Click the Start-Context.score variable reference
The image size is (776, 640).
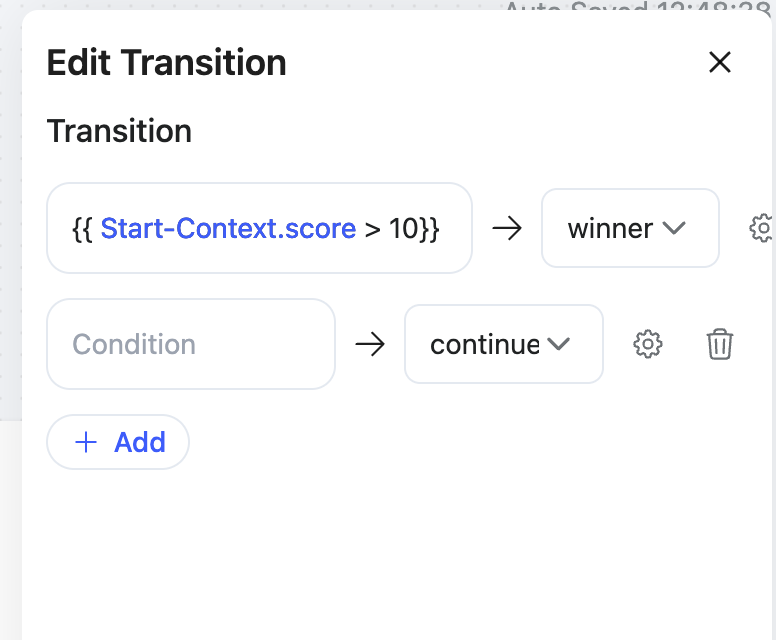(x=228, y=229)
